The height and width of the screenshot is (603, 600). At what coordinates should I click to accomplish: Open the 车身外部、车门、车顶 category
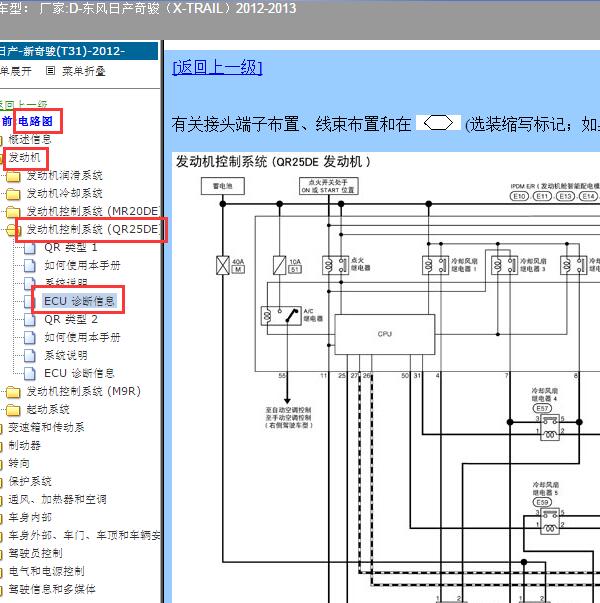[84, 535]
